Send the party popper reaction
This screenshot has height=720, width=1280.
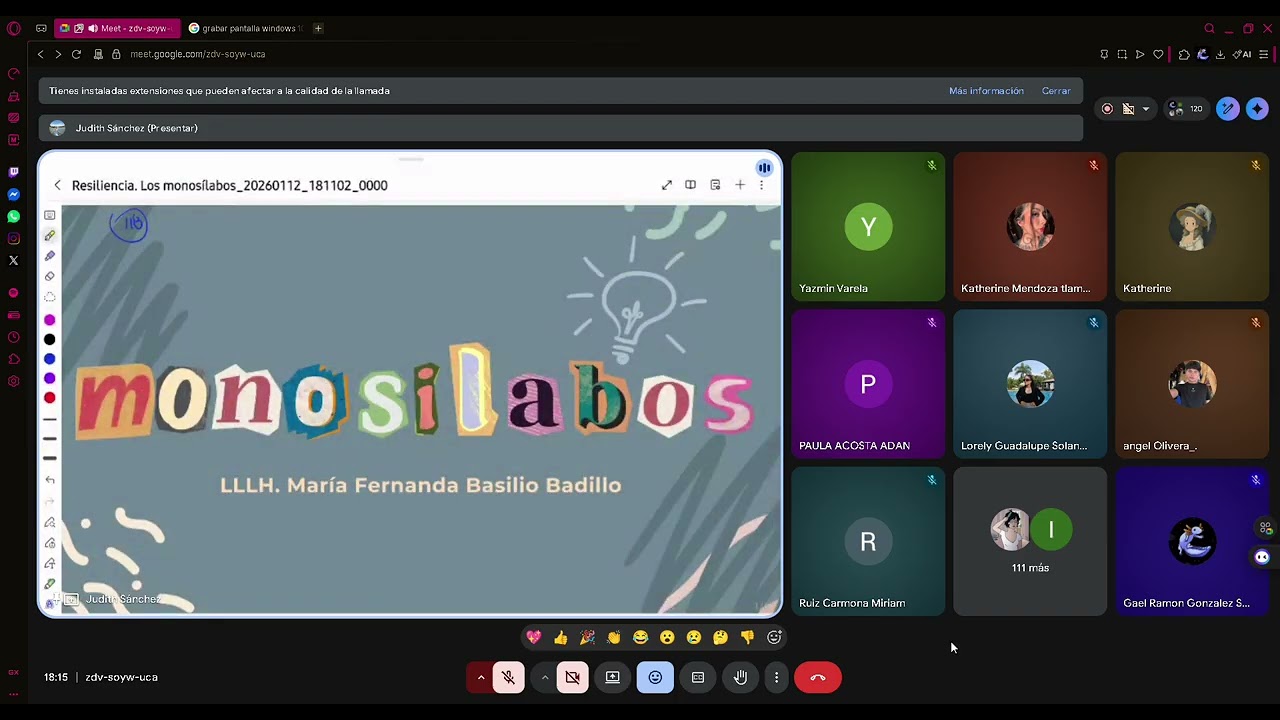point(587,637)
